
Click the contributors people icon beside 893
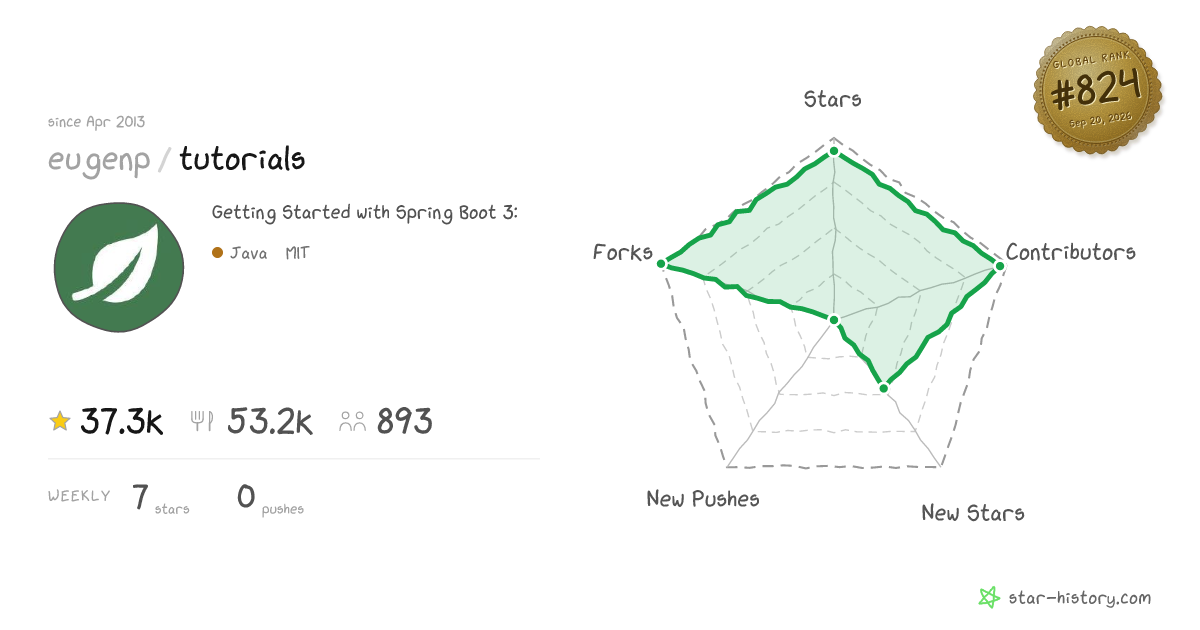point(352,421)
